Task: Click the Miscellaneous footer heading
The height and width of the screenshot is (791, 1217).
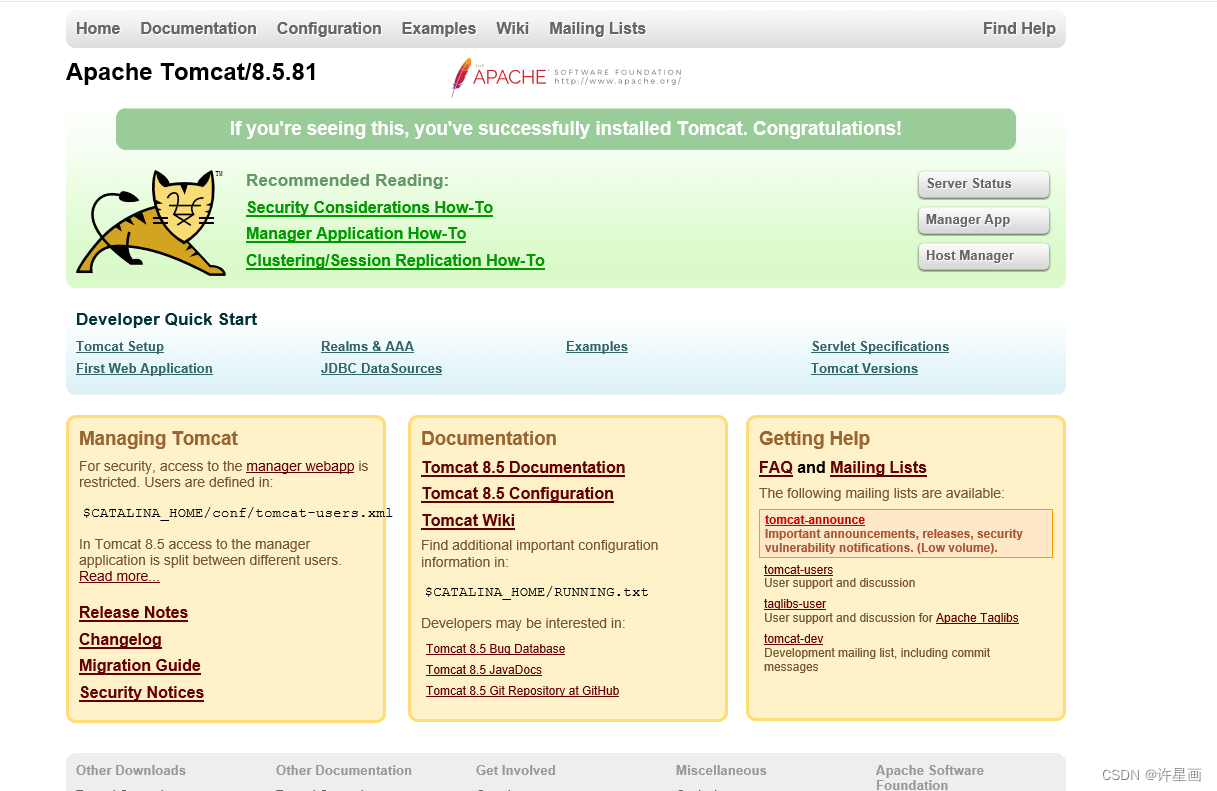Action: click(721, 770)
